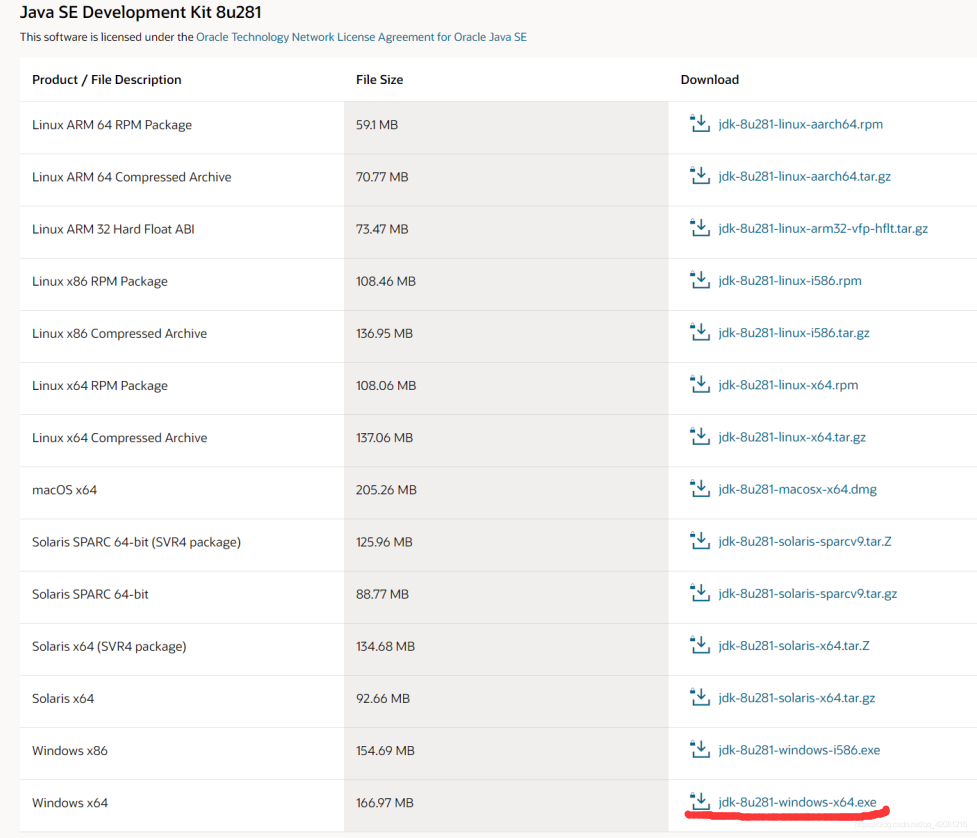Download jdk-8u281-linux-x64.rpm link
Viewport: 977px width, 838px height.
point(788,385)
